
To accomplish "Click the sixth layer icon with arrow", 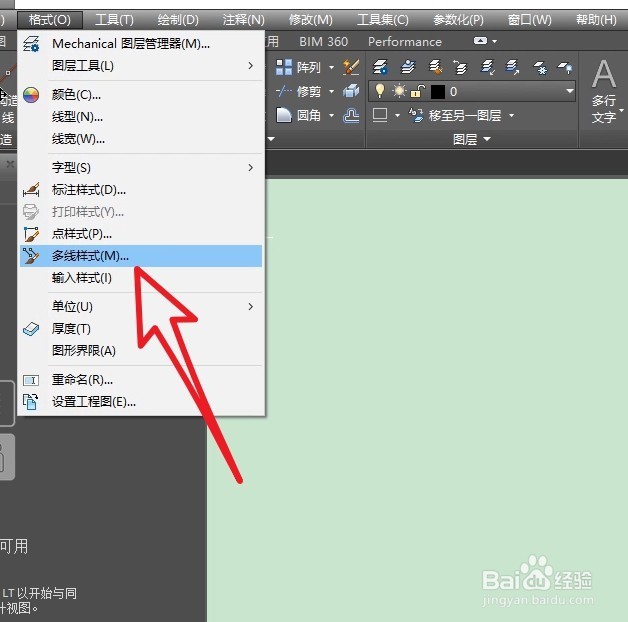I will click(x=512, y=67).
